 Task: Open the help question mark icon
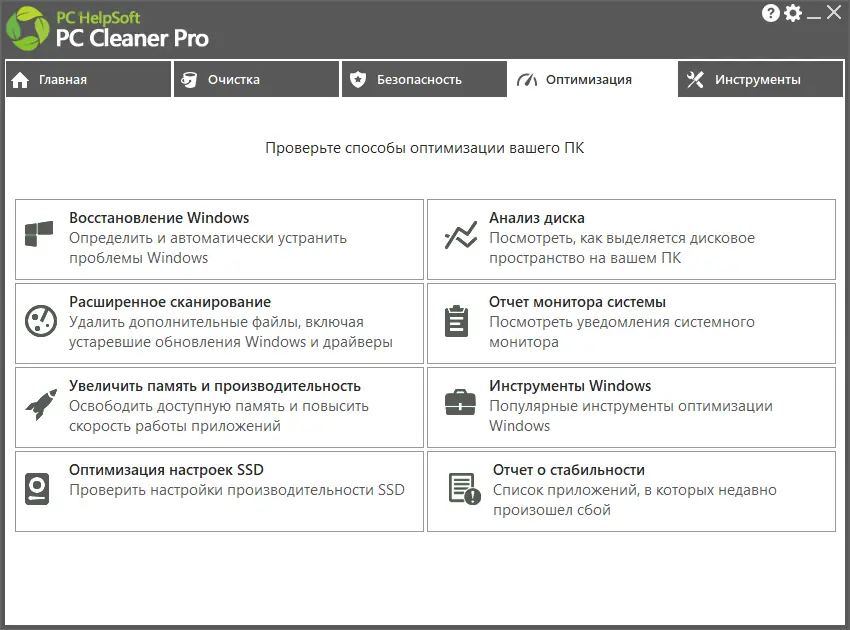click(x=769, y=13)
